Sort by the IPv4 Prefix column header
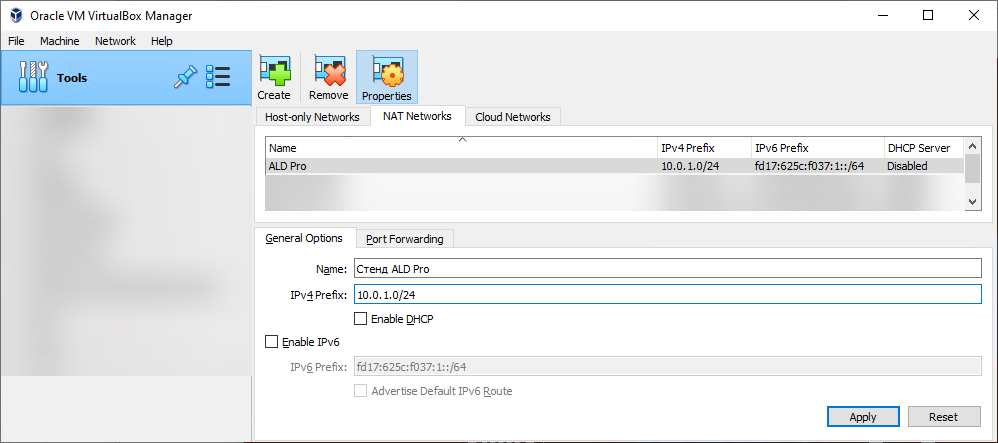The width and height of the screenshot is (998, 443). (x=705, y=148)
